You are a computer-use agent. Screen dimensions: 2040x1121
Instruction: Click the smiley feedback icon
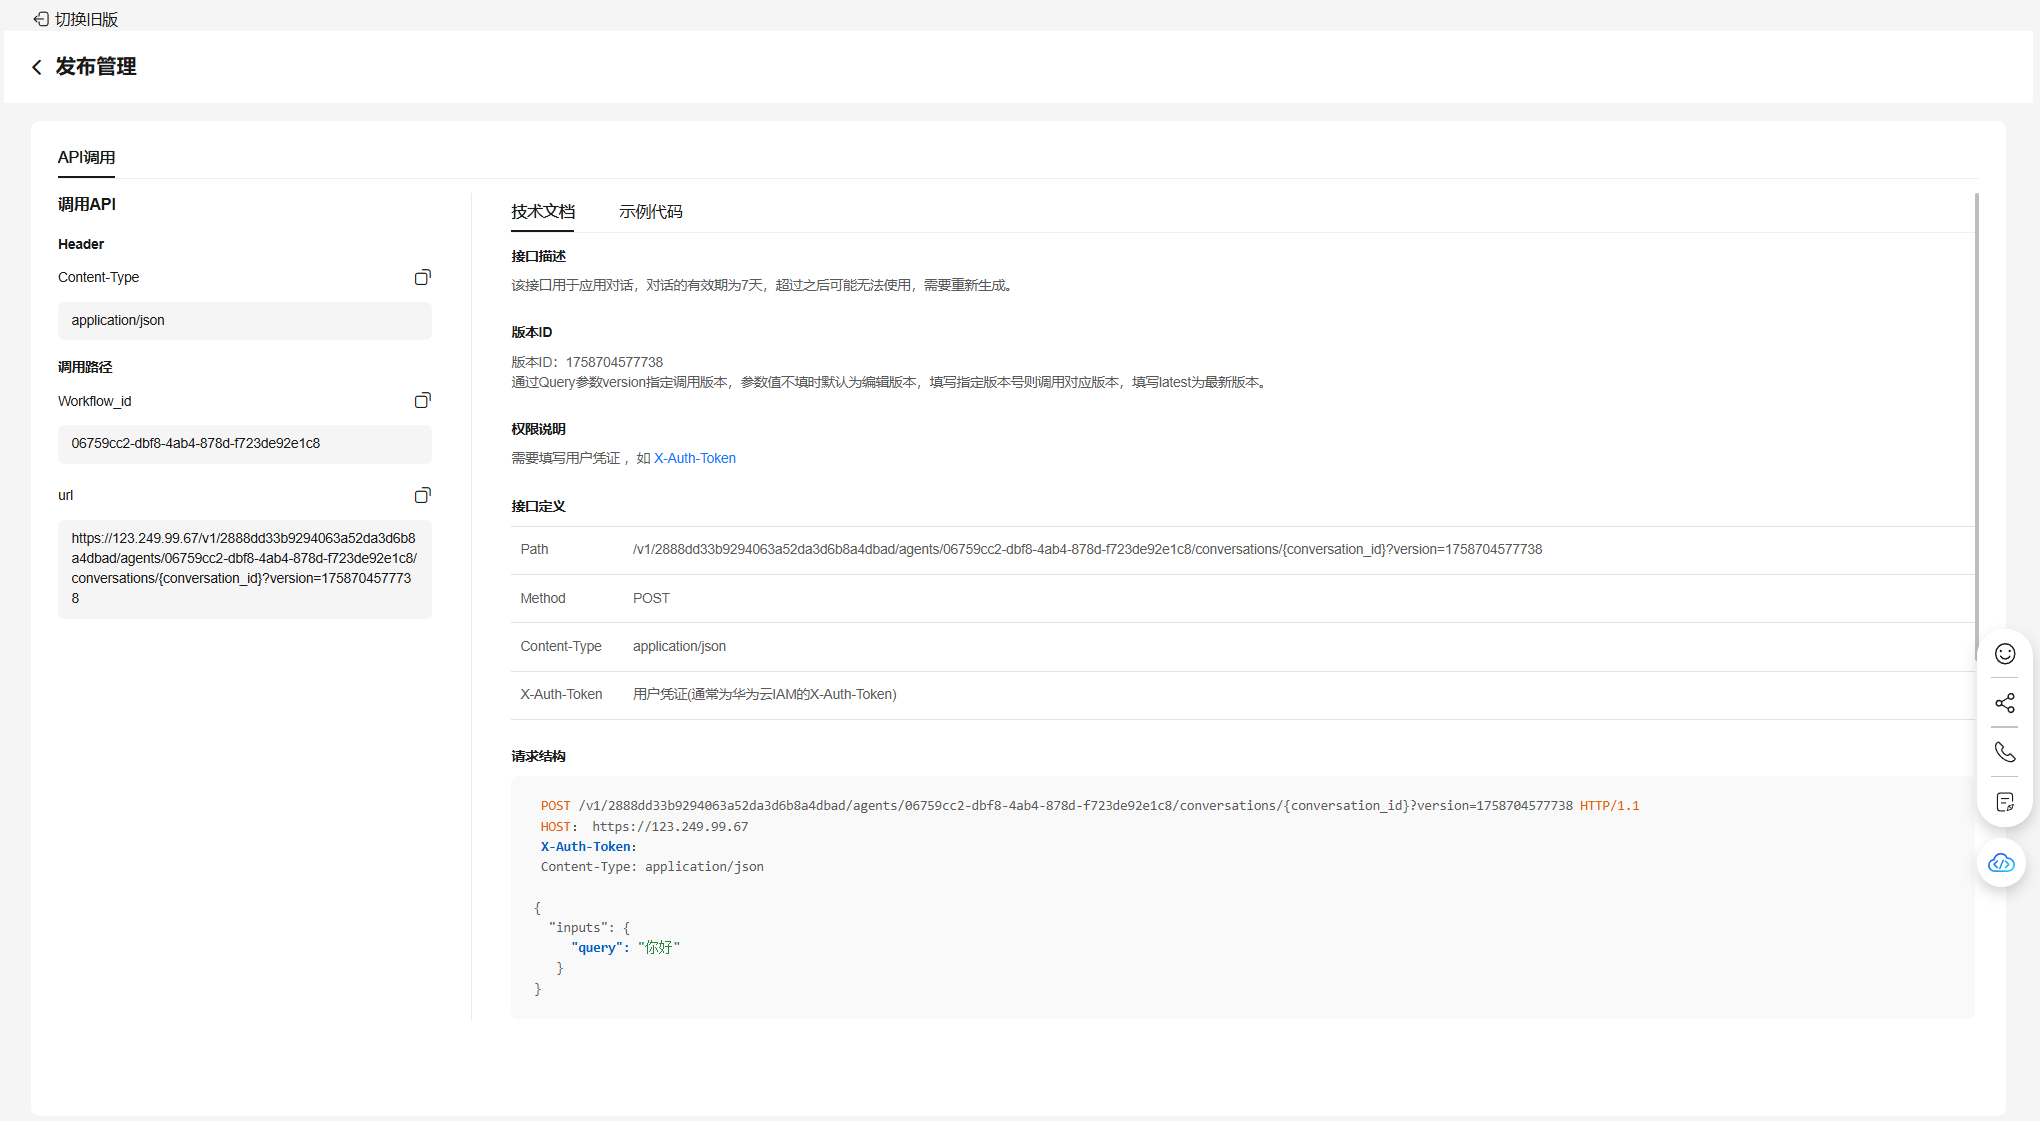[2004, 654]
